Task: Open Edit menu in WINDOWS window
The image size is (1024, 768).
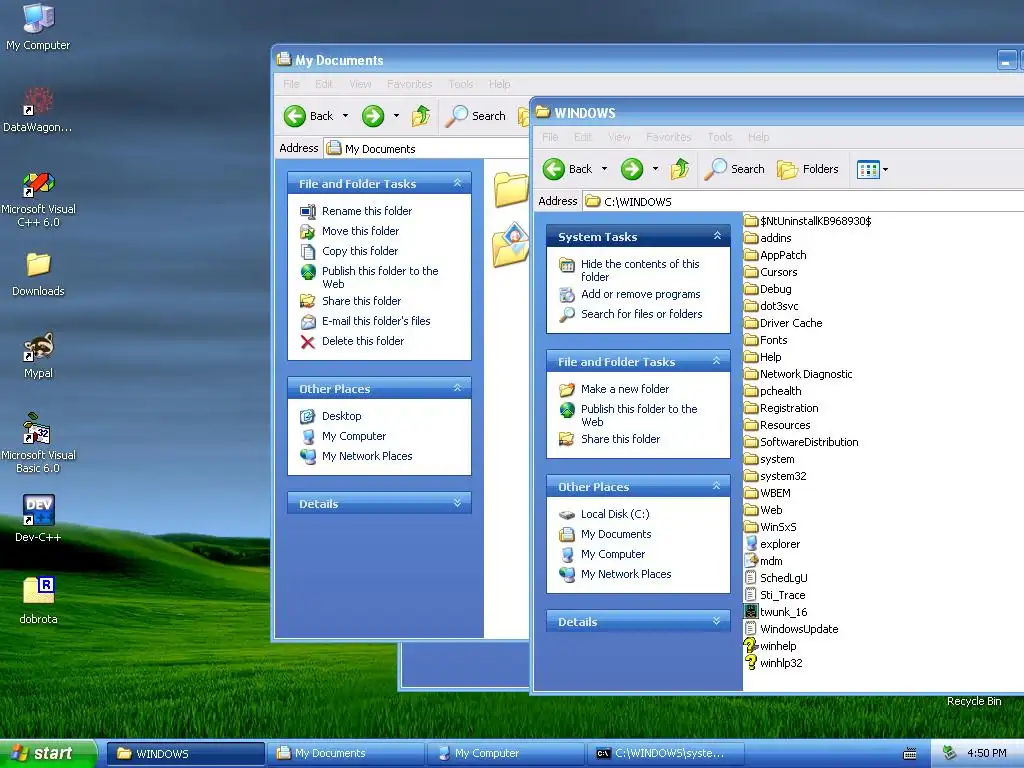Action: (x=583, y=137)
